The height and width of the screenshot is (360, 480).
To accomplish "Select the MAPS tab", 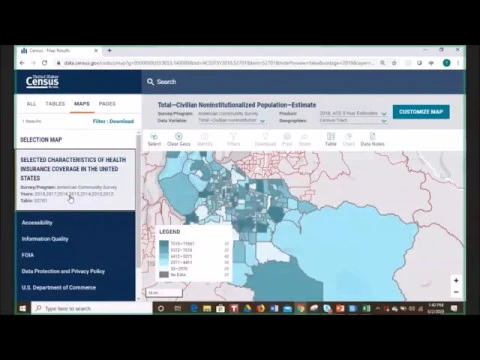I will [x=82, y=104].
